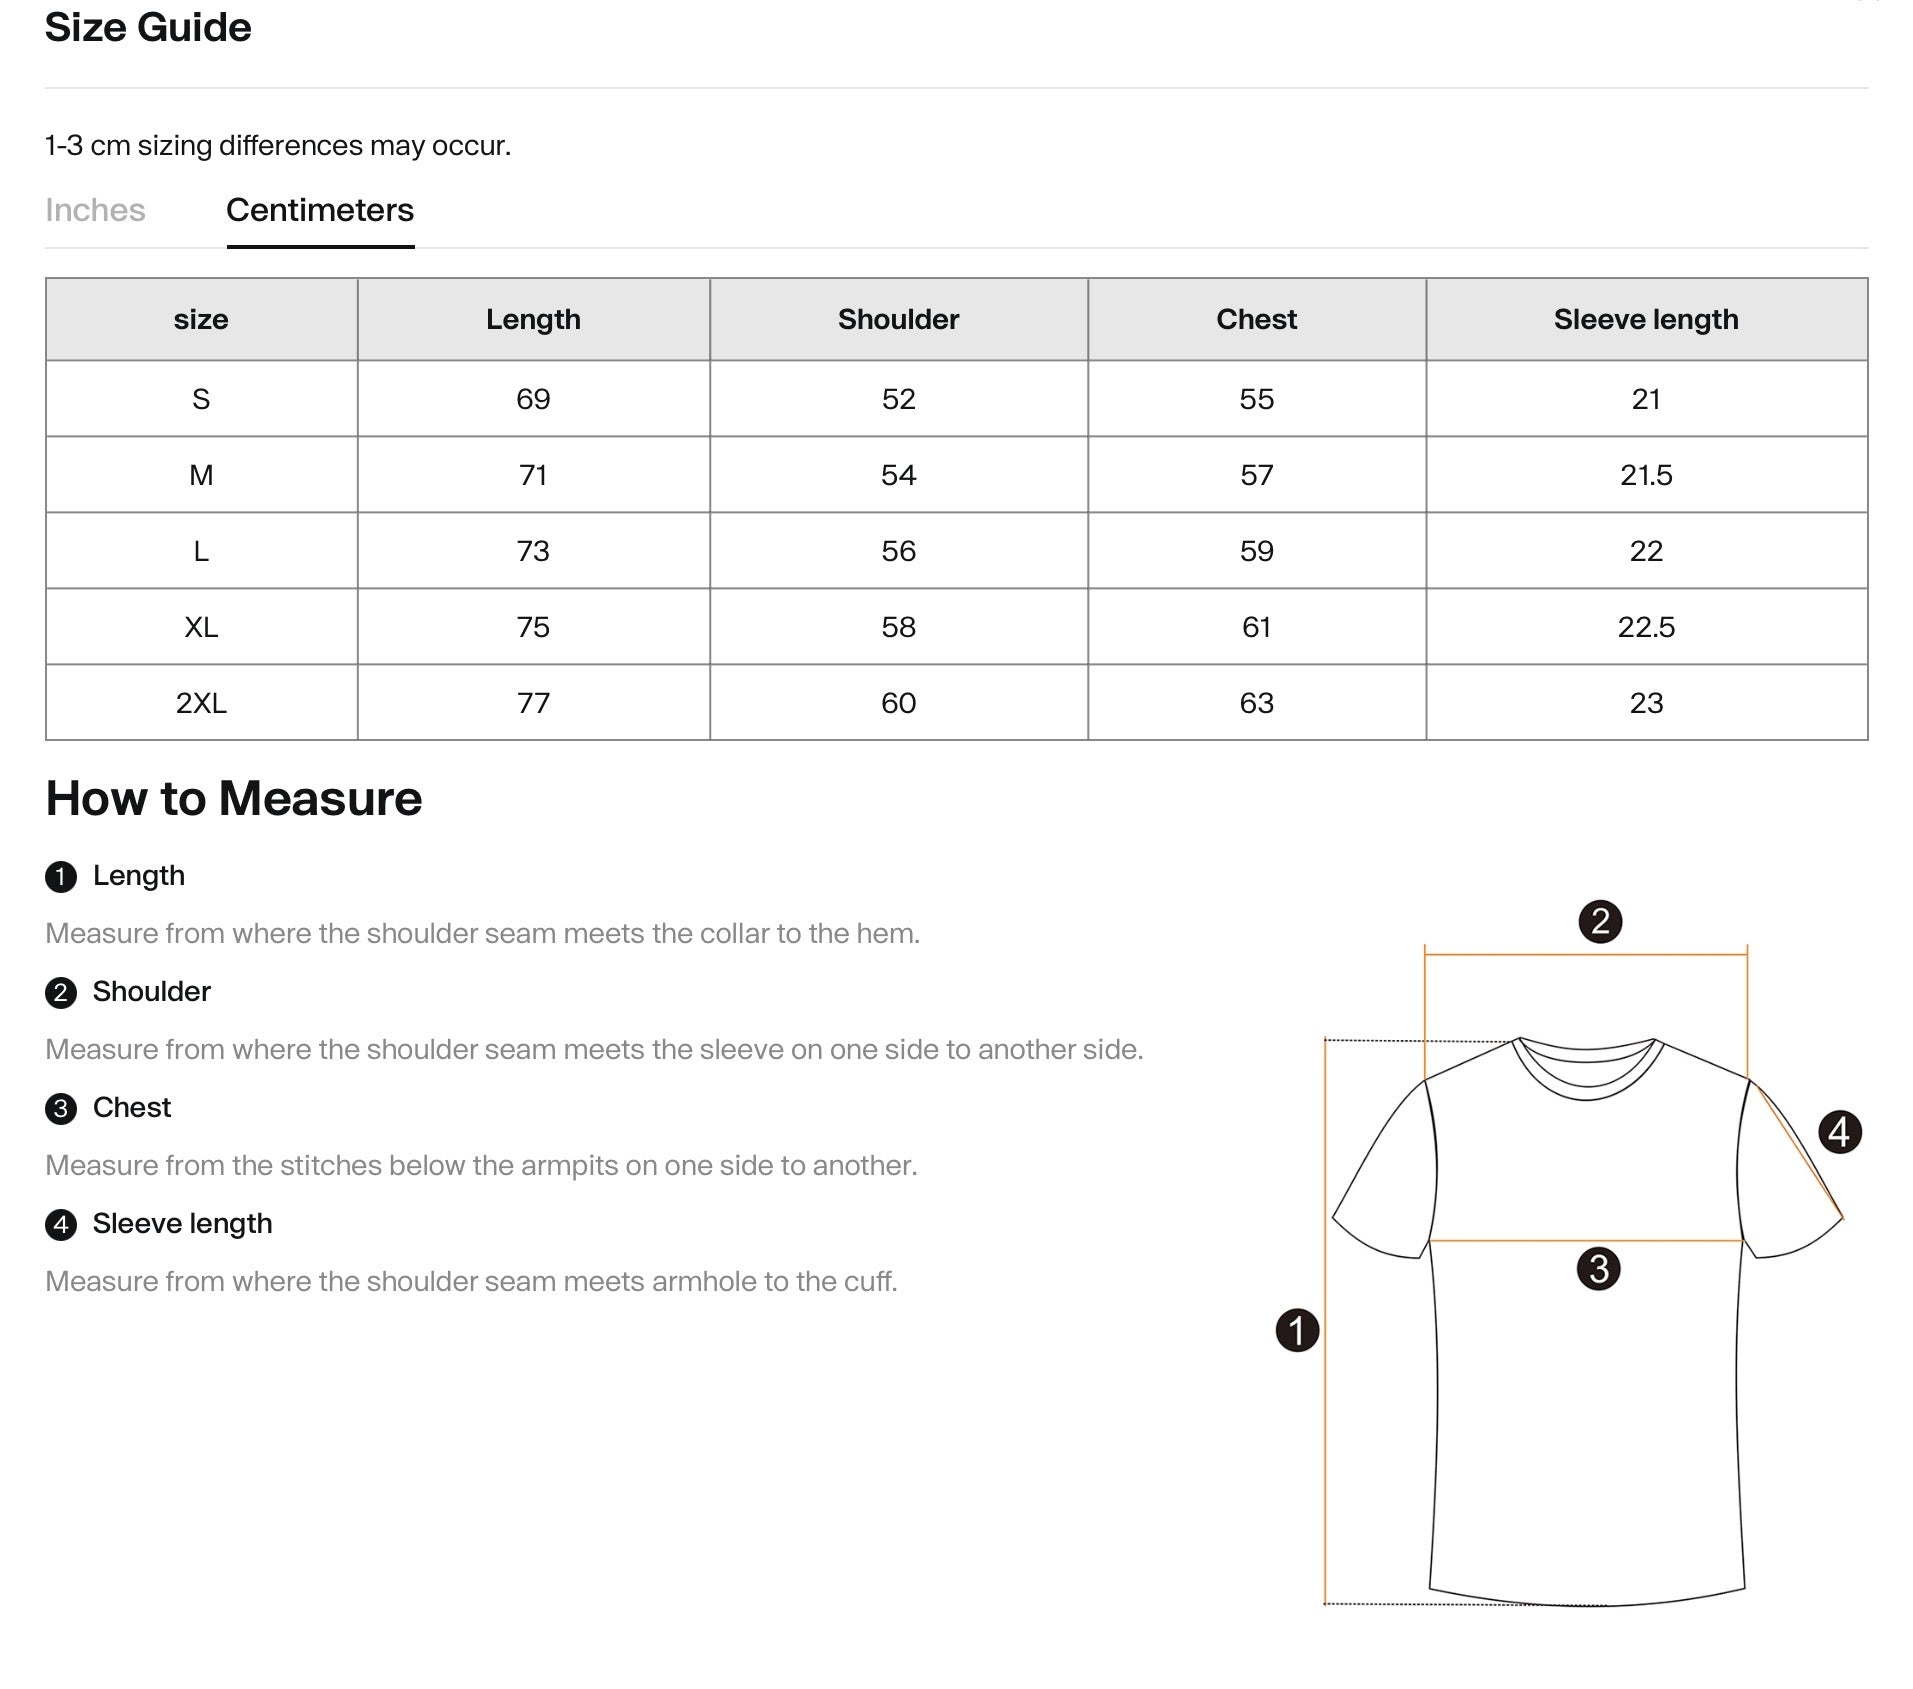Click the Chest marker 3 on diagram
The width and height of the screenshot is (1913, 1689).
[1600, 1270]
